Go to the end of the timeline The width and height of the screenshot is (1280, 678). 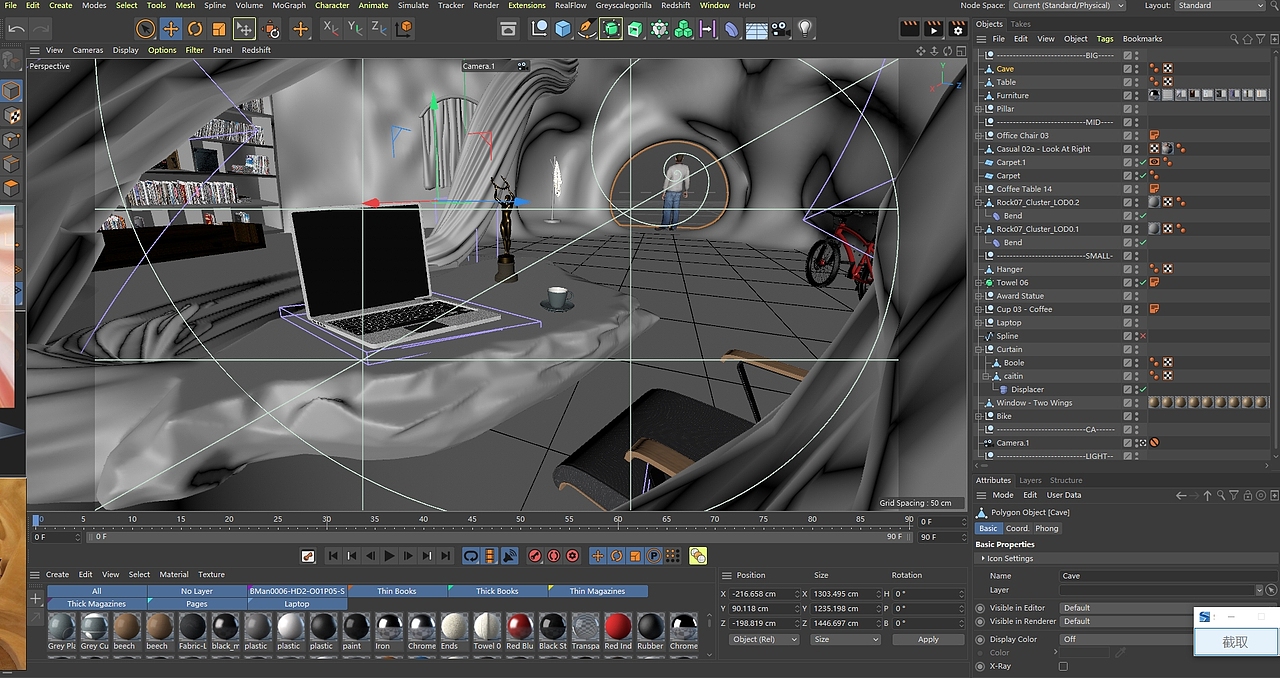pyautogui.click(x=446, y=556)
